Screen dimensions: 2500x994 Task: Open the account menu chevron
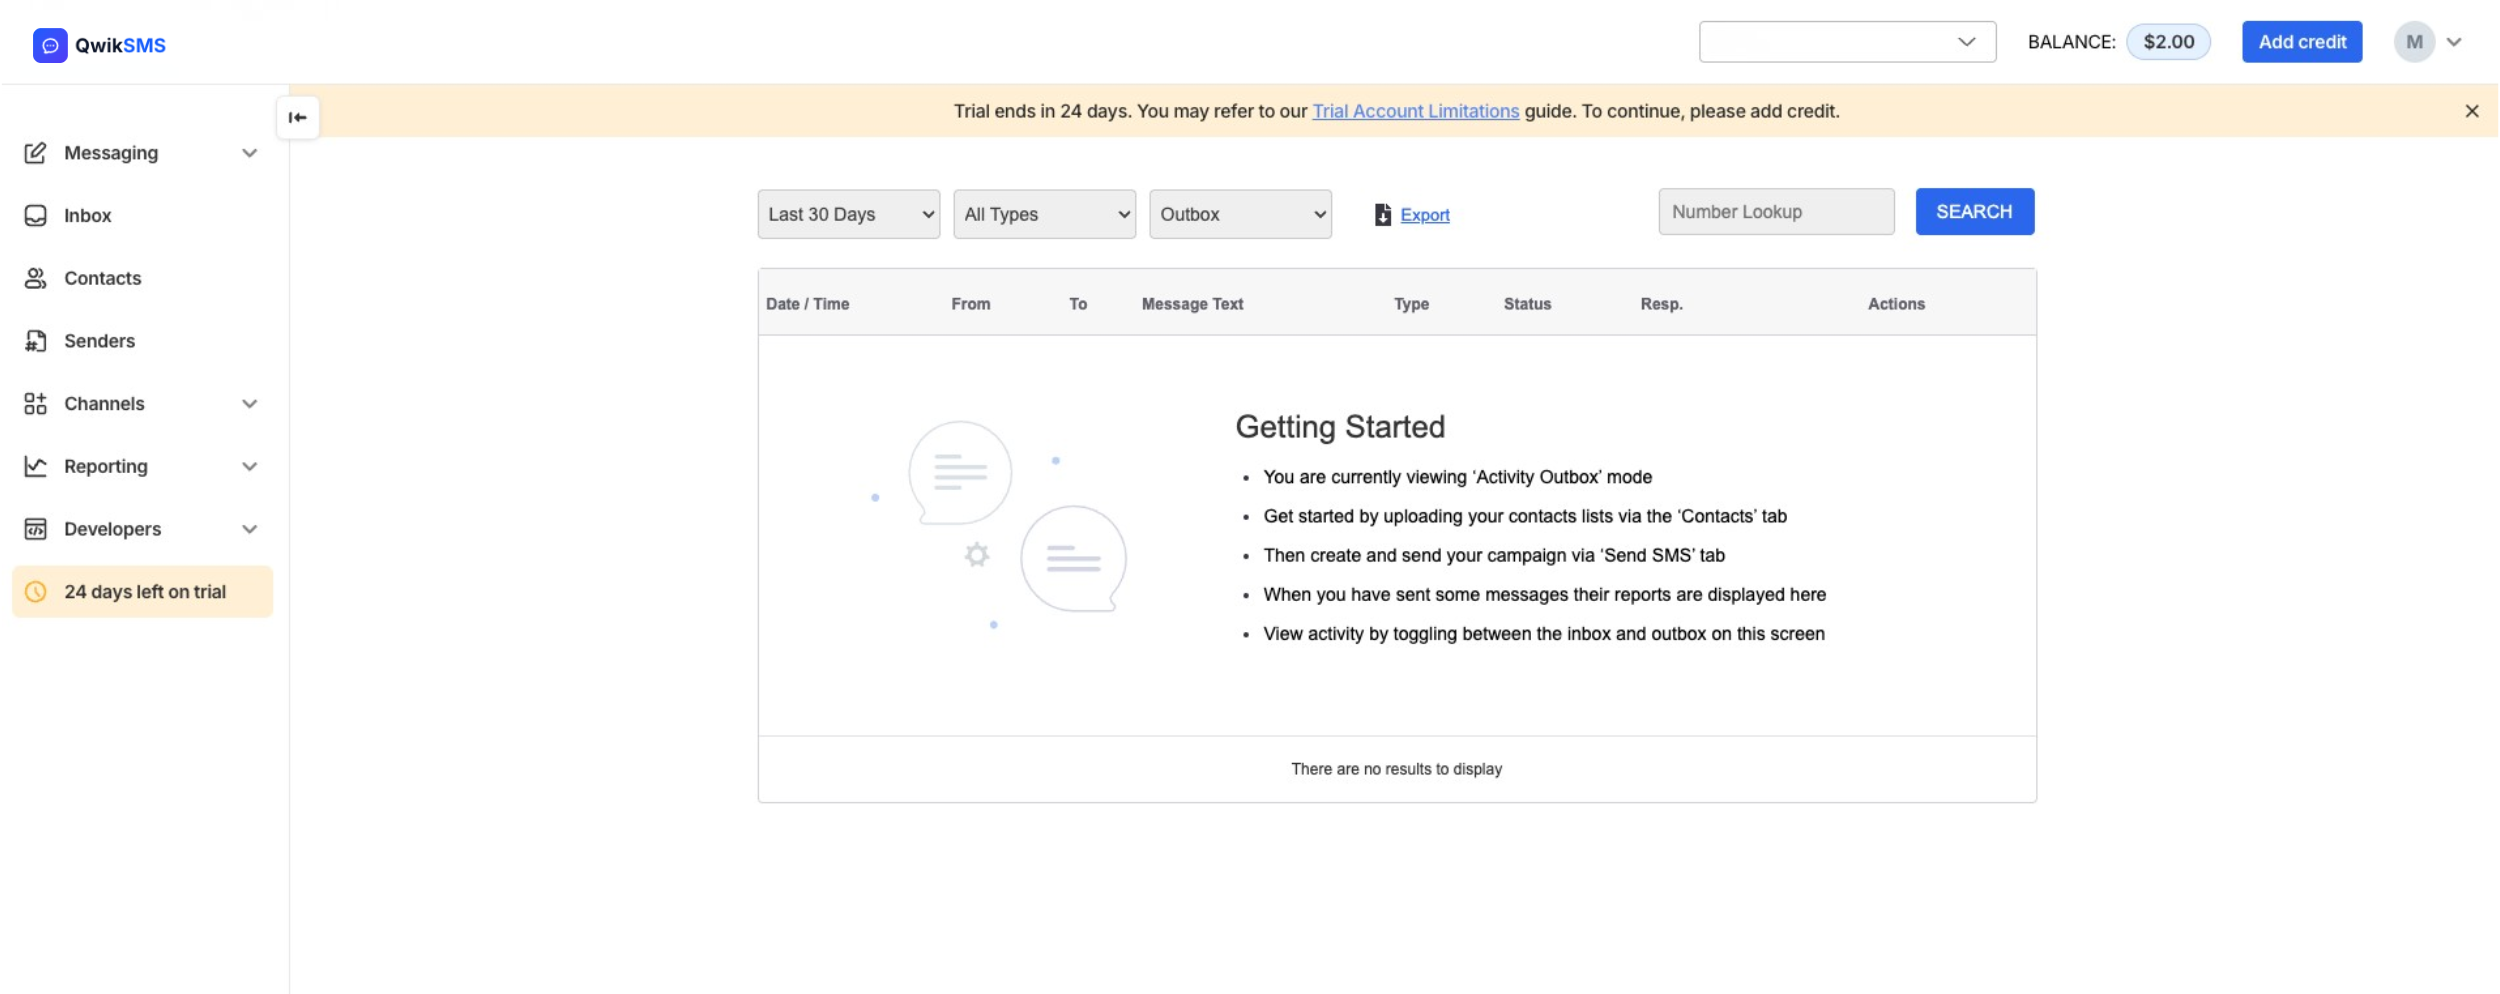2455,41
